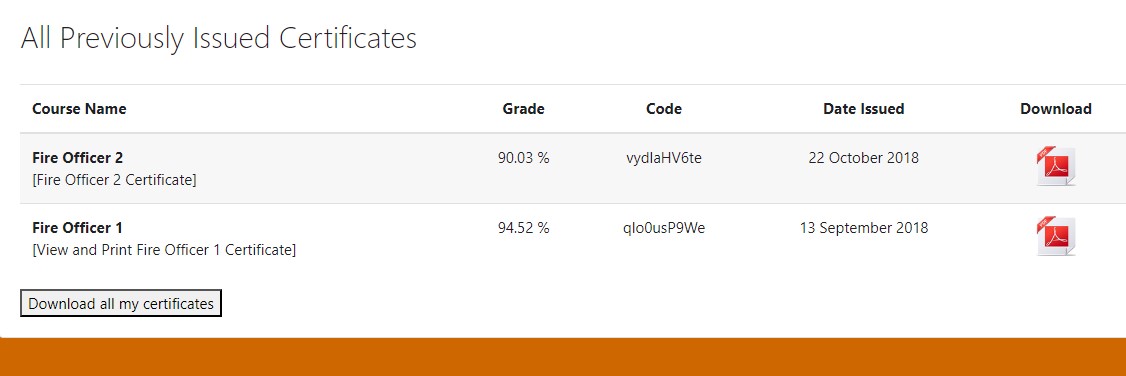This screenshot has width=1126, height=376.
Task: Click the Download column header
Action: (1056, 109)
